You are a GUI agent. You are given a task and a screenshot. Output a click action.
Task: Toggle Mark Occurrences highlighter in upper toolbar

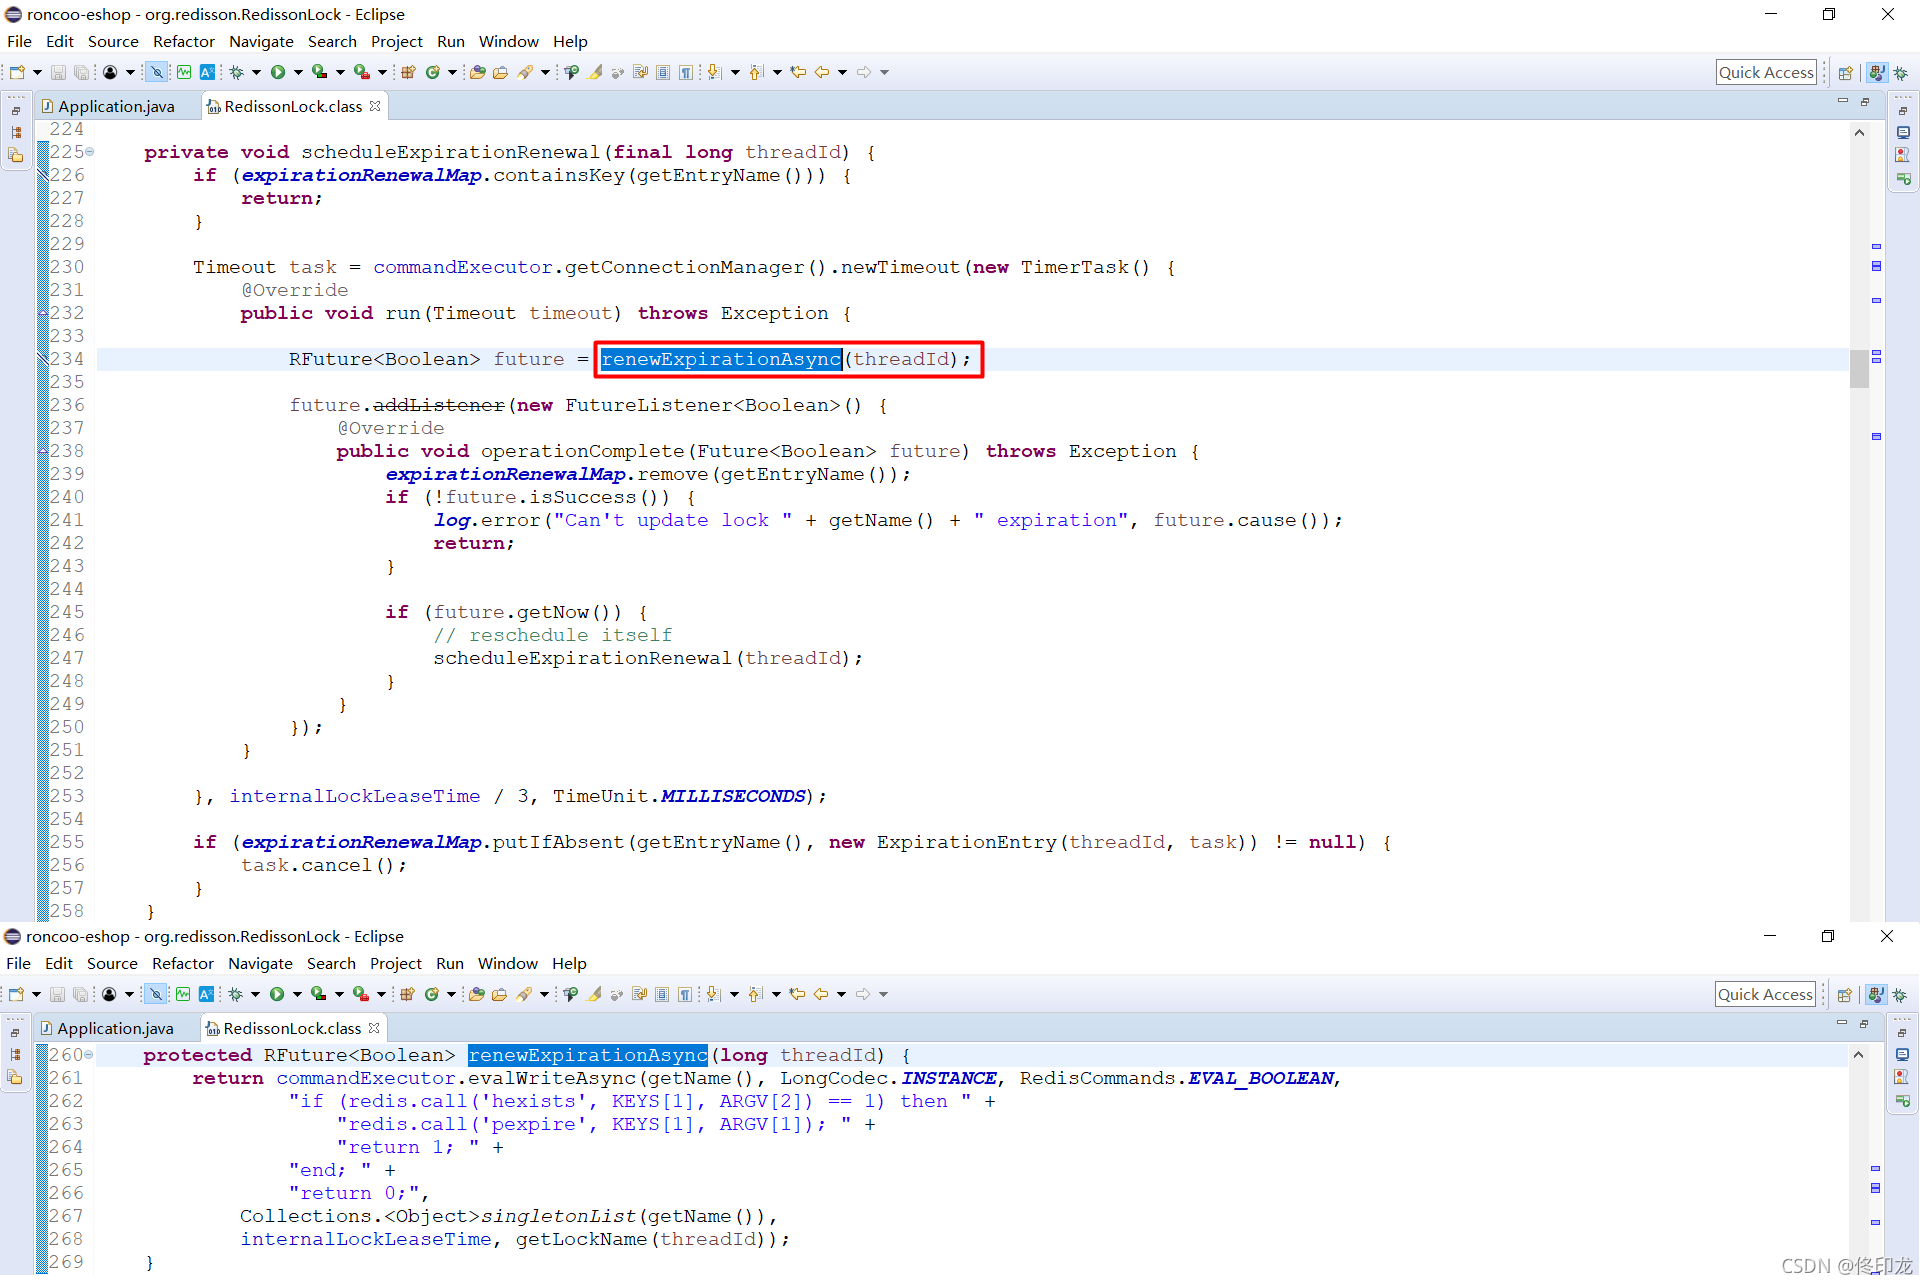(x=595, y=72)
